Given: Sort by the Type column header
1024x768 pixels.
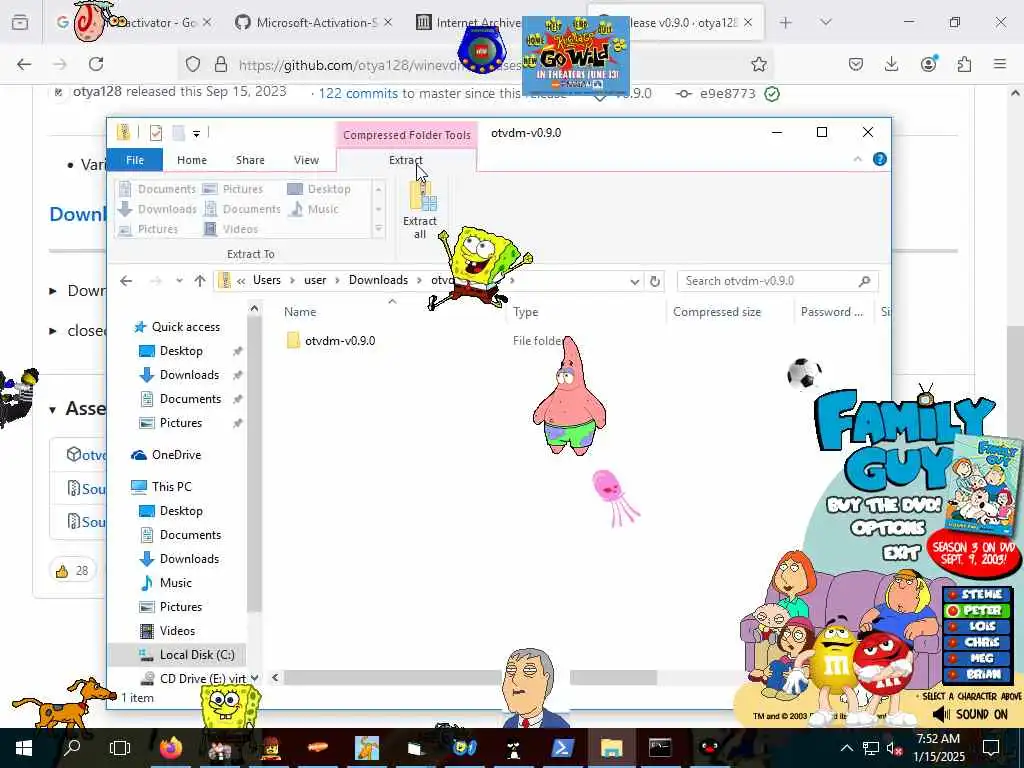Looking at the screenshot, I should 525,312.
